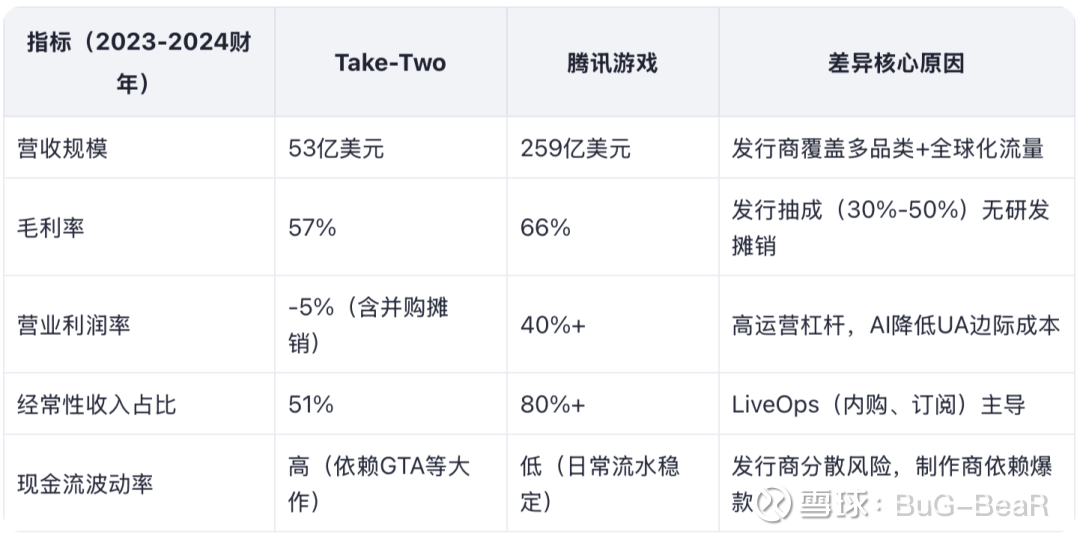The image size is (1080, 538).
Task: Click the 40%+ operating margin cell
Action: point(553,325)
